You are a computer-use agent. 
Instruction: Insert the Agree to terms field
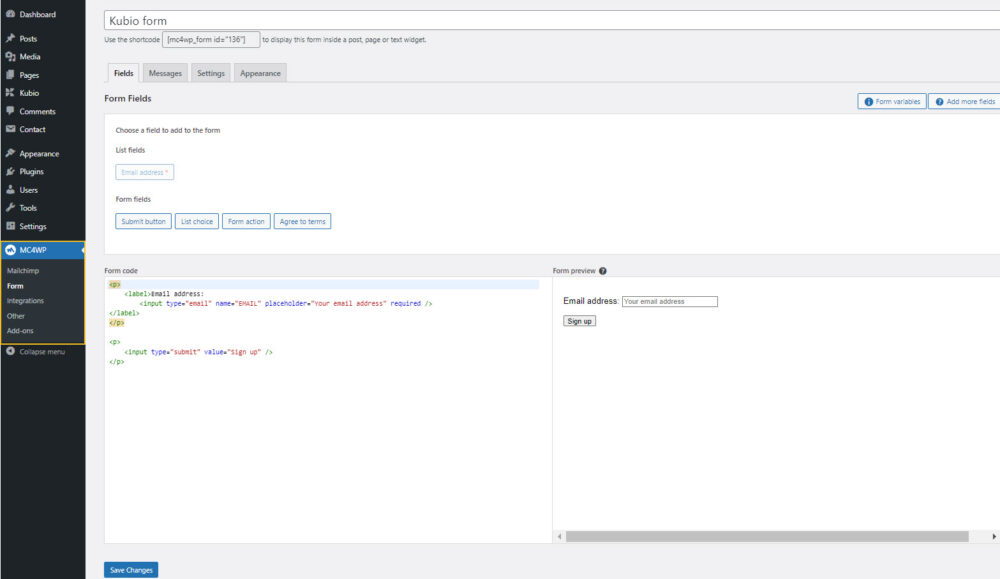[302, 221]
